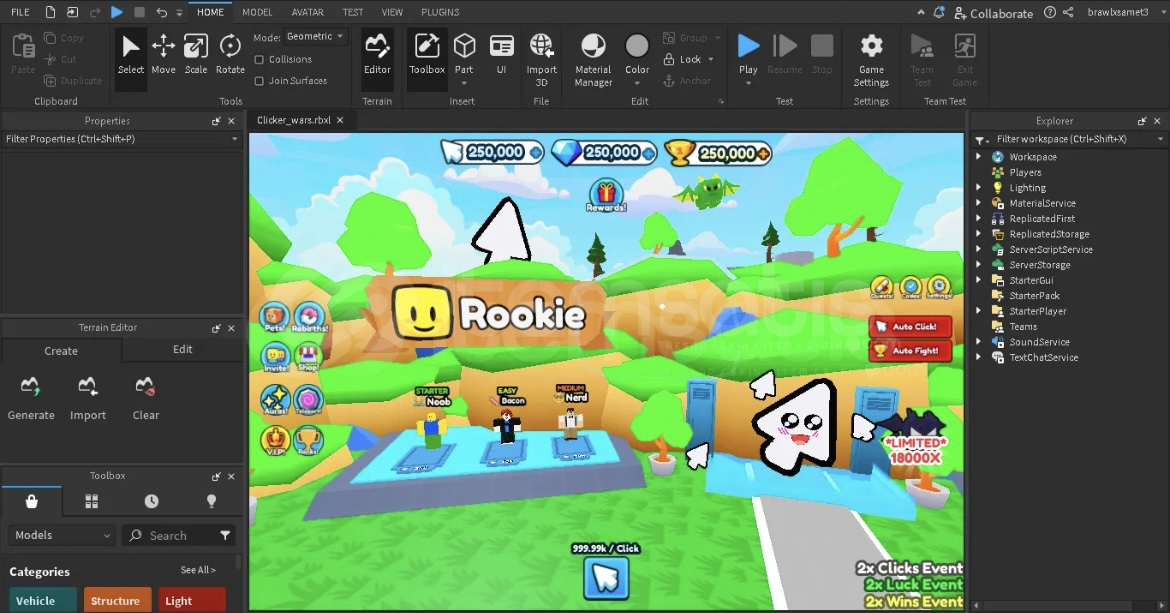Expand the StarterGui node

point(978,280)
